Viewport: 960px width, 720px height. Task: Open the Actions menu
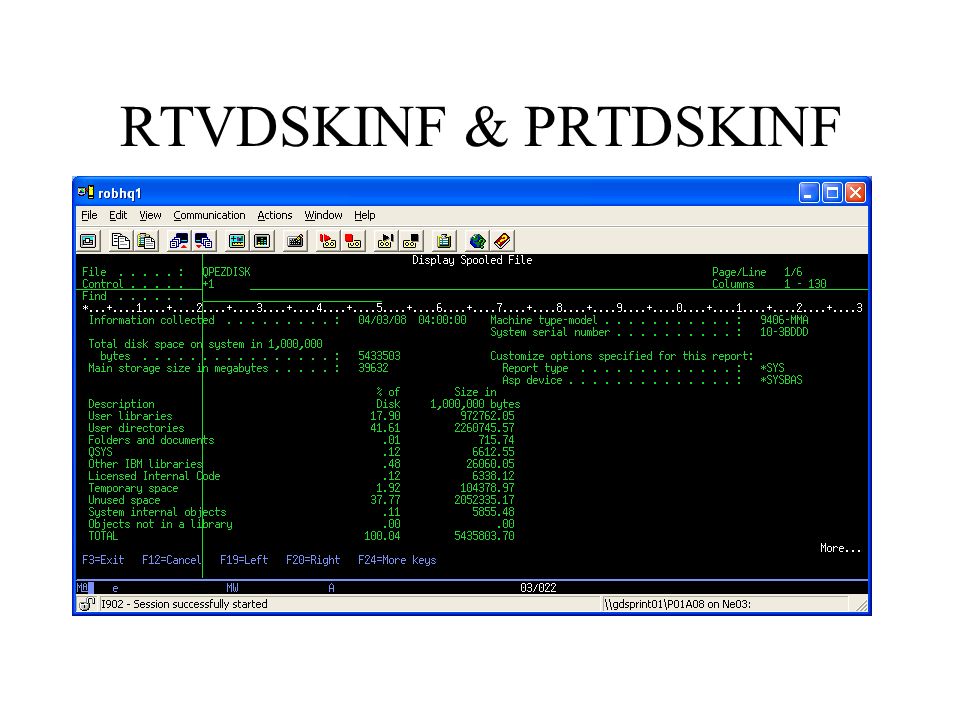pyautogui.click(x=275, y=215)
